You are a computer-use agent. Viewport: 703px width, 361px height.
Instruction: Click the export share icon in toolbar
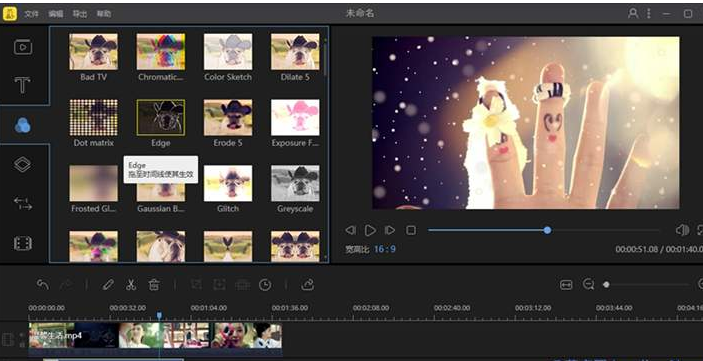[308, 284]
